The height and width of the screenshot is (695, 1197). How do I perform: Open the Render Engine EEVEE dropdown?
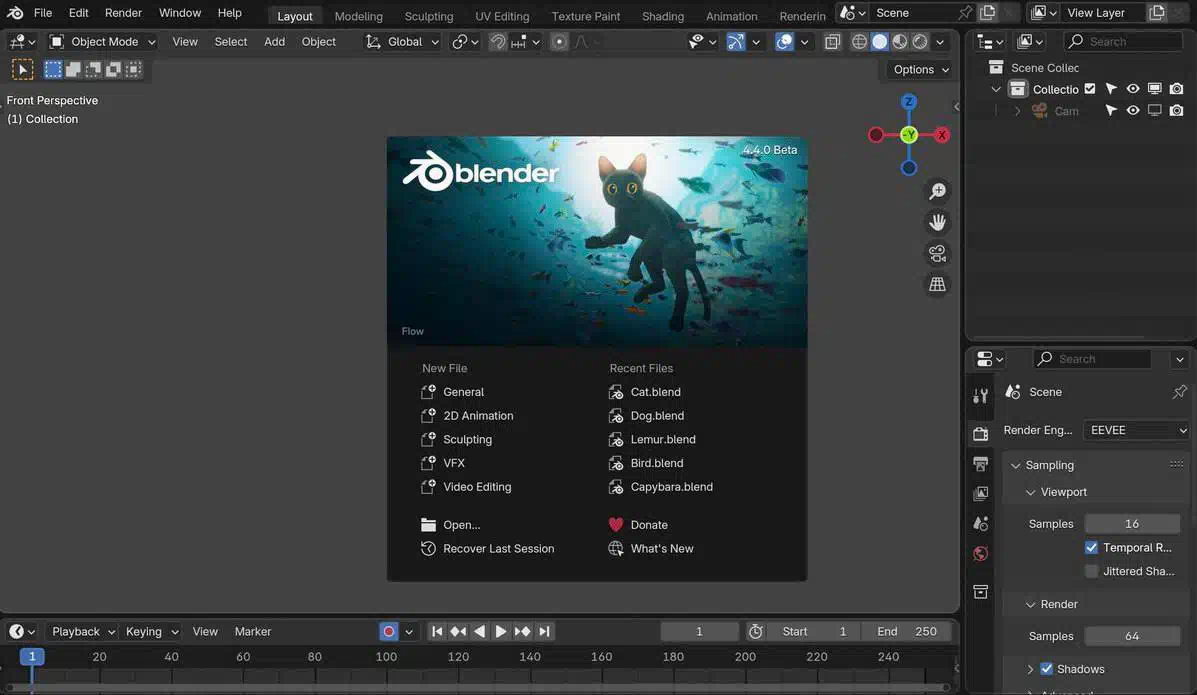(1137, 430)
